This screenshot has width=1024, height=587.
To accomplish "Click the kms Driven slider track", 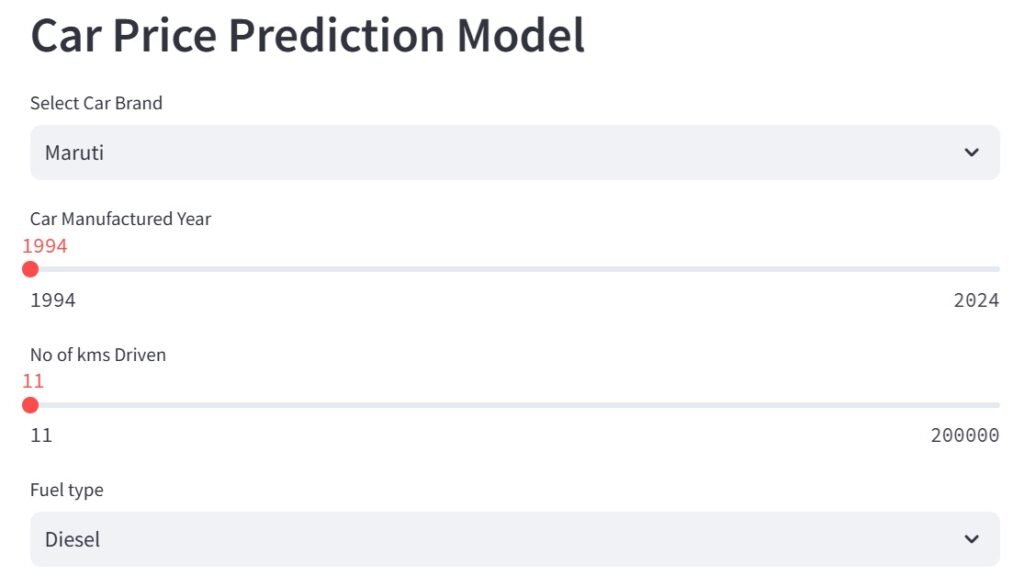I will [514, 405].
